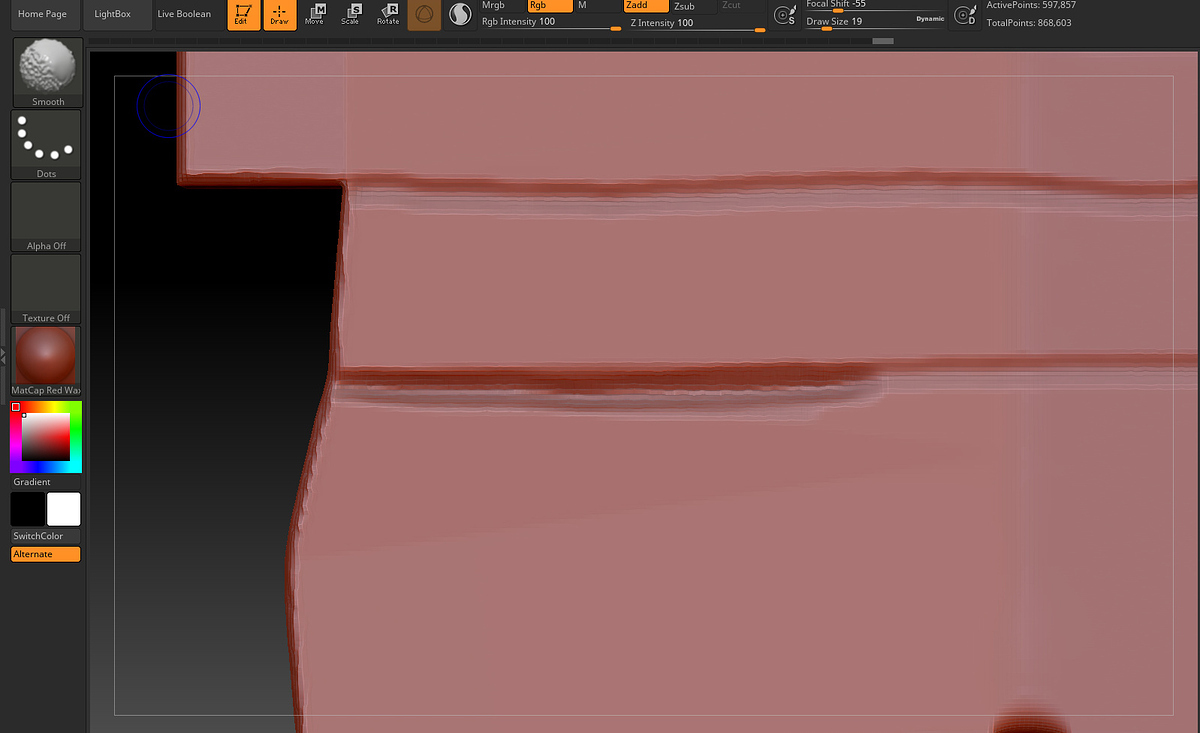The image size is (1200, 733).
Task: Enable M material mode
Action: point(598,6)
